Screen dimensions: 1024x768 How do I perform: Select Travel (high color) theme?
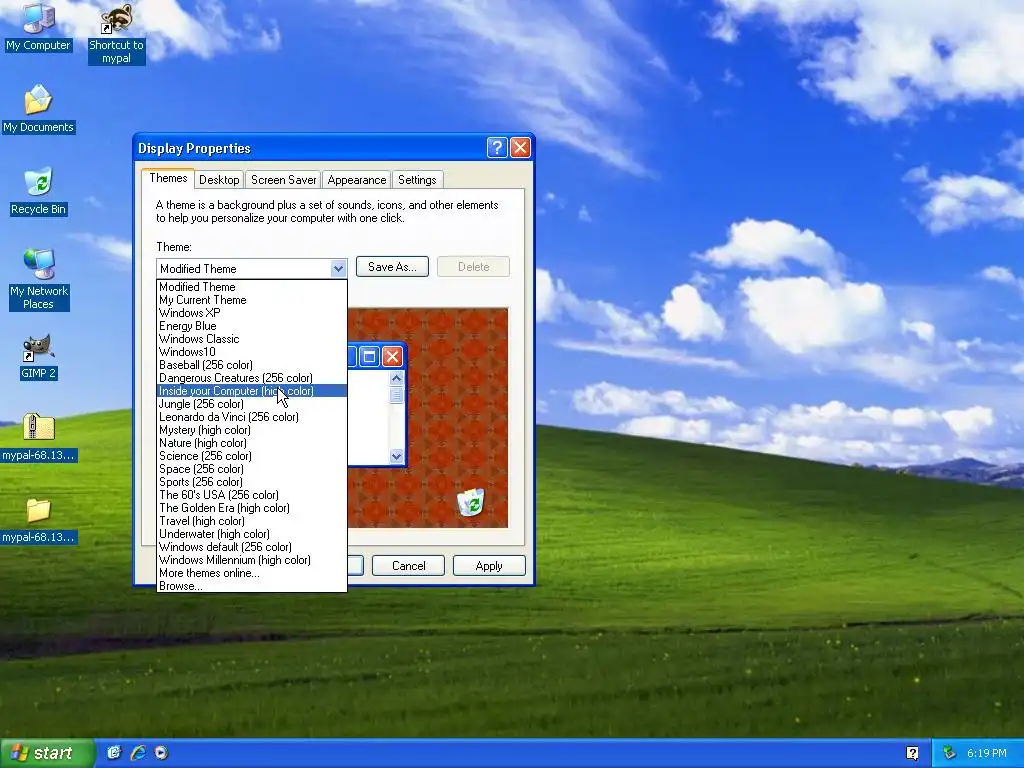(x=251, y=521)
